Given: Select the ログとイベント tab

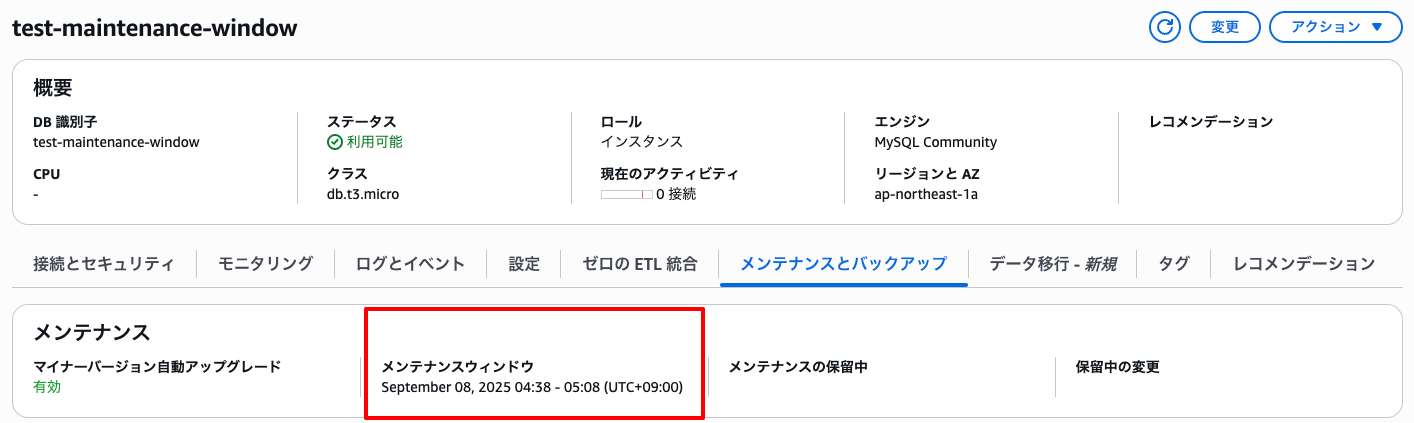Looking at the screenshot, I should coord(410,264).
